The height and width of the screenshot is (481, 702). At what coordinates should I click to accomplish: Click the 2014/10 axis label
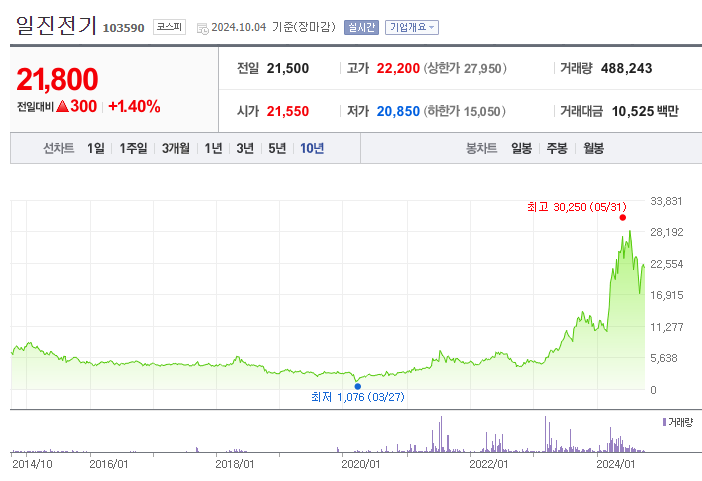click(32, 464)
